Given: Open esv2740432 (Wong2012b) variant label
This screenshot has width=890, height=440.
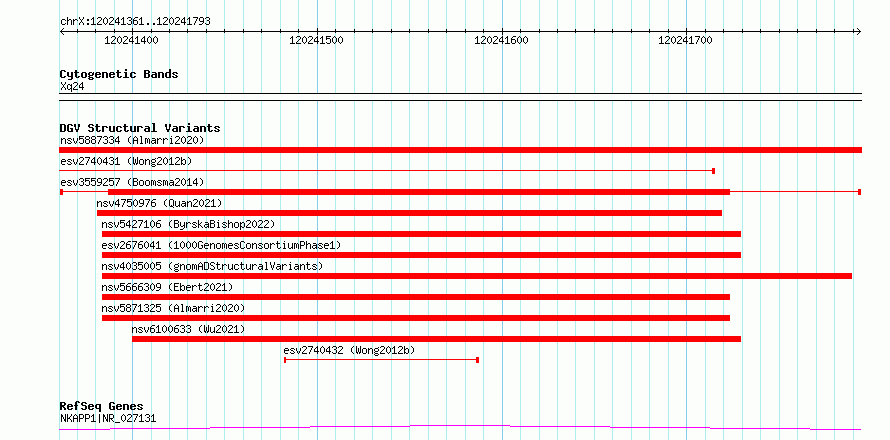Looking at the screenshot, I should 349,350.
